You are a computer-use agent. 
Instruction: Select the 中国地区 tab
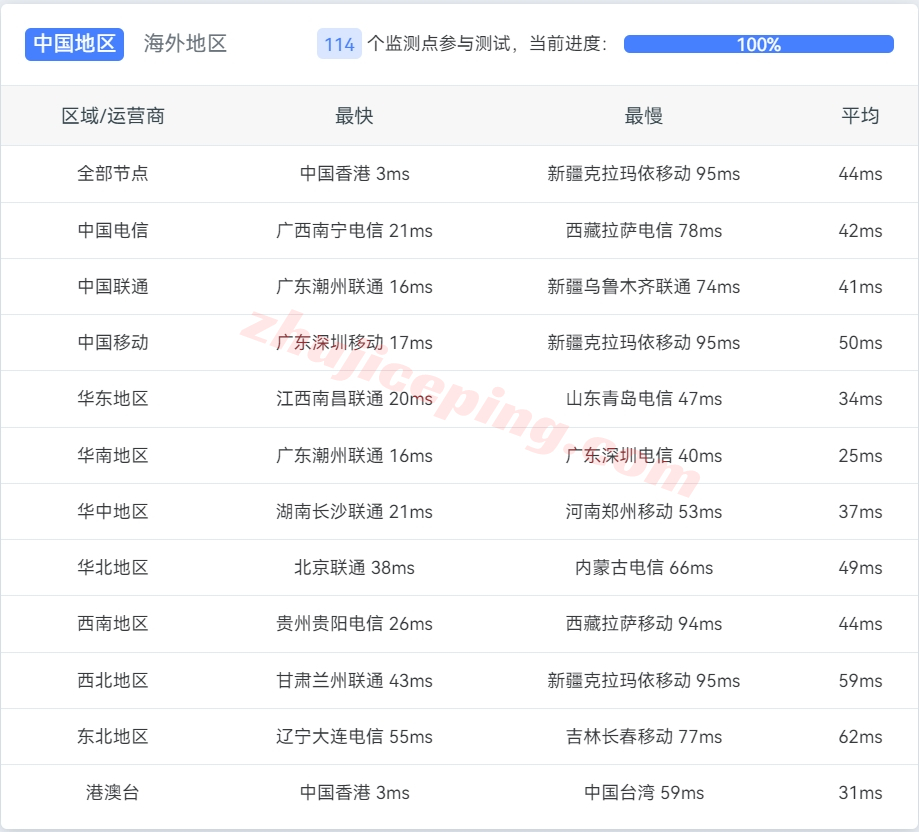point(75,44)
